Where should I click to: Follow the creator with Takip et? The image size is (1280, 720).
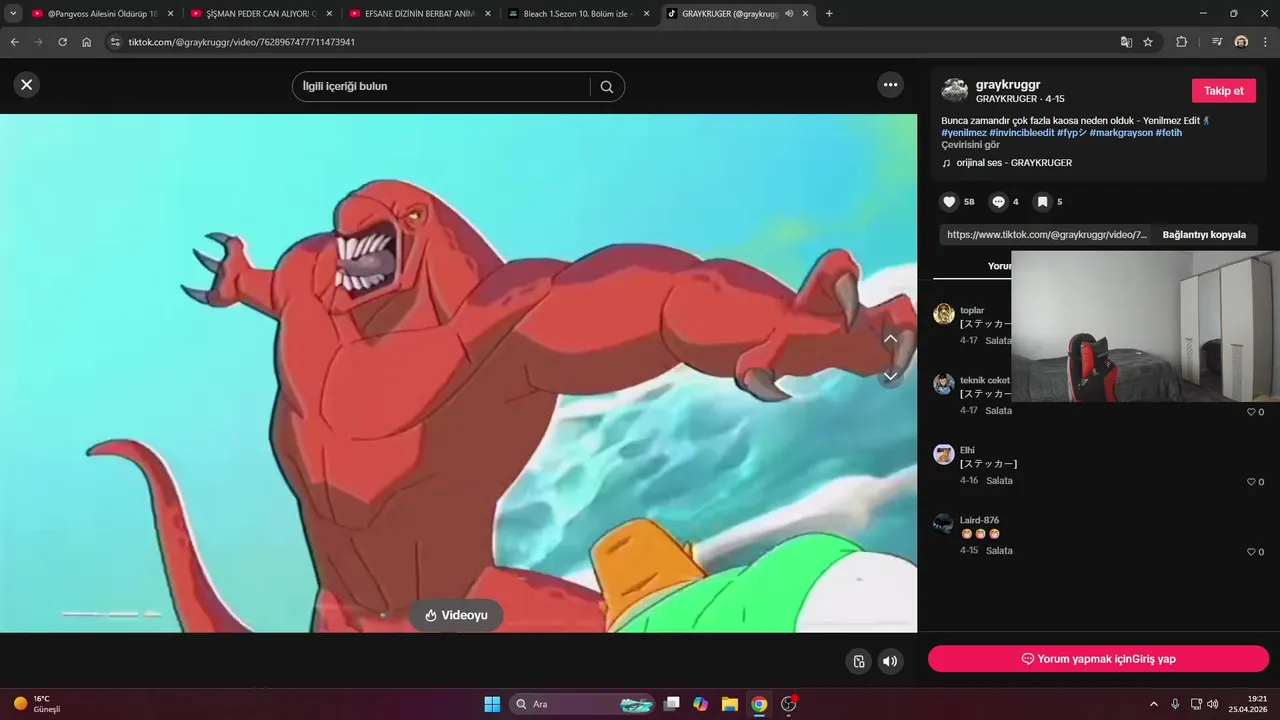tap(1223, 91)
